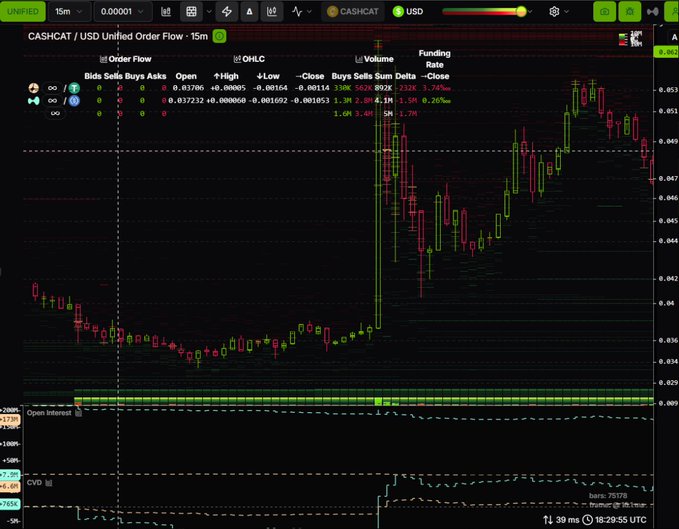Expand the arrow beside the settings gear

click(566, 12)
